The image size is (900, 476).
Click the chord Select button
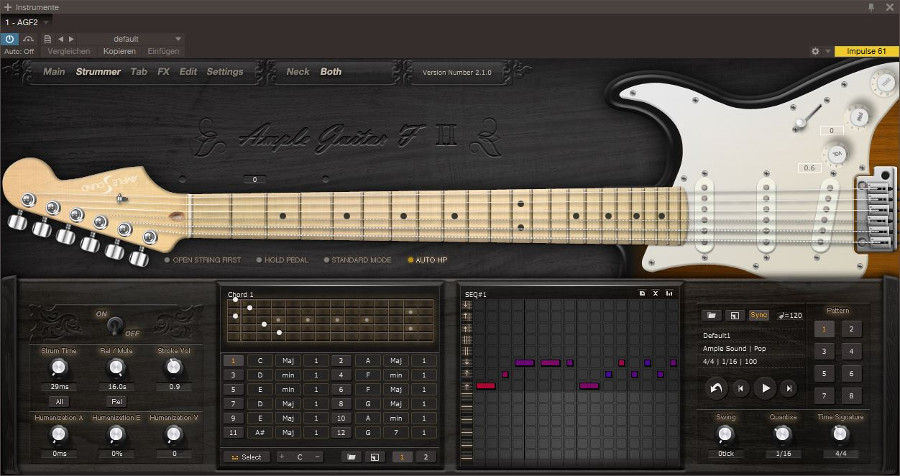(x=246, y=457)
